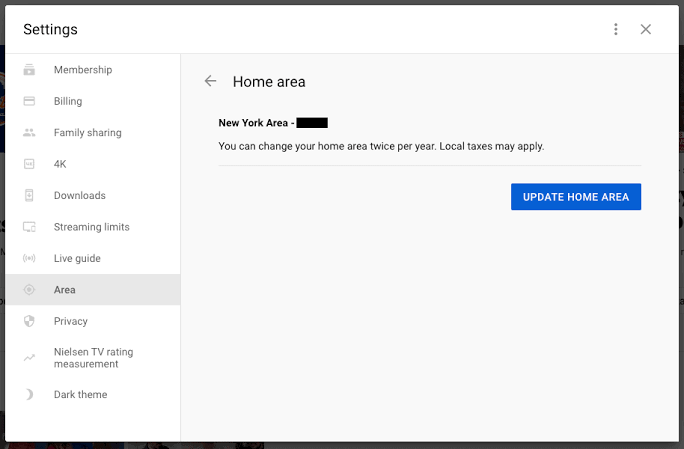This screenshot has height=449, width=684.
Task: Select Dark theme in the sidebar
Action: pyautogui.click(x=93, y=394)
